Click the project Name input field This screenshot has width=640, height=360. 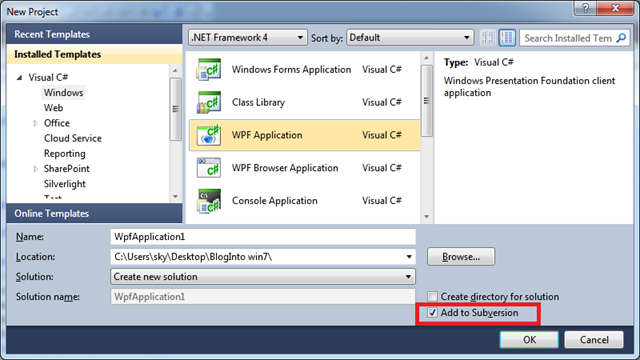263,237
